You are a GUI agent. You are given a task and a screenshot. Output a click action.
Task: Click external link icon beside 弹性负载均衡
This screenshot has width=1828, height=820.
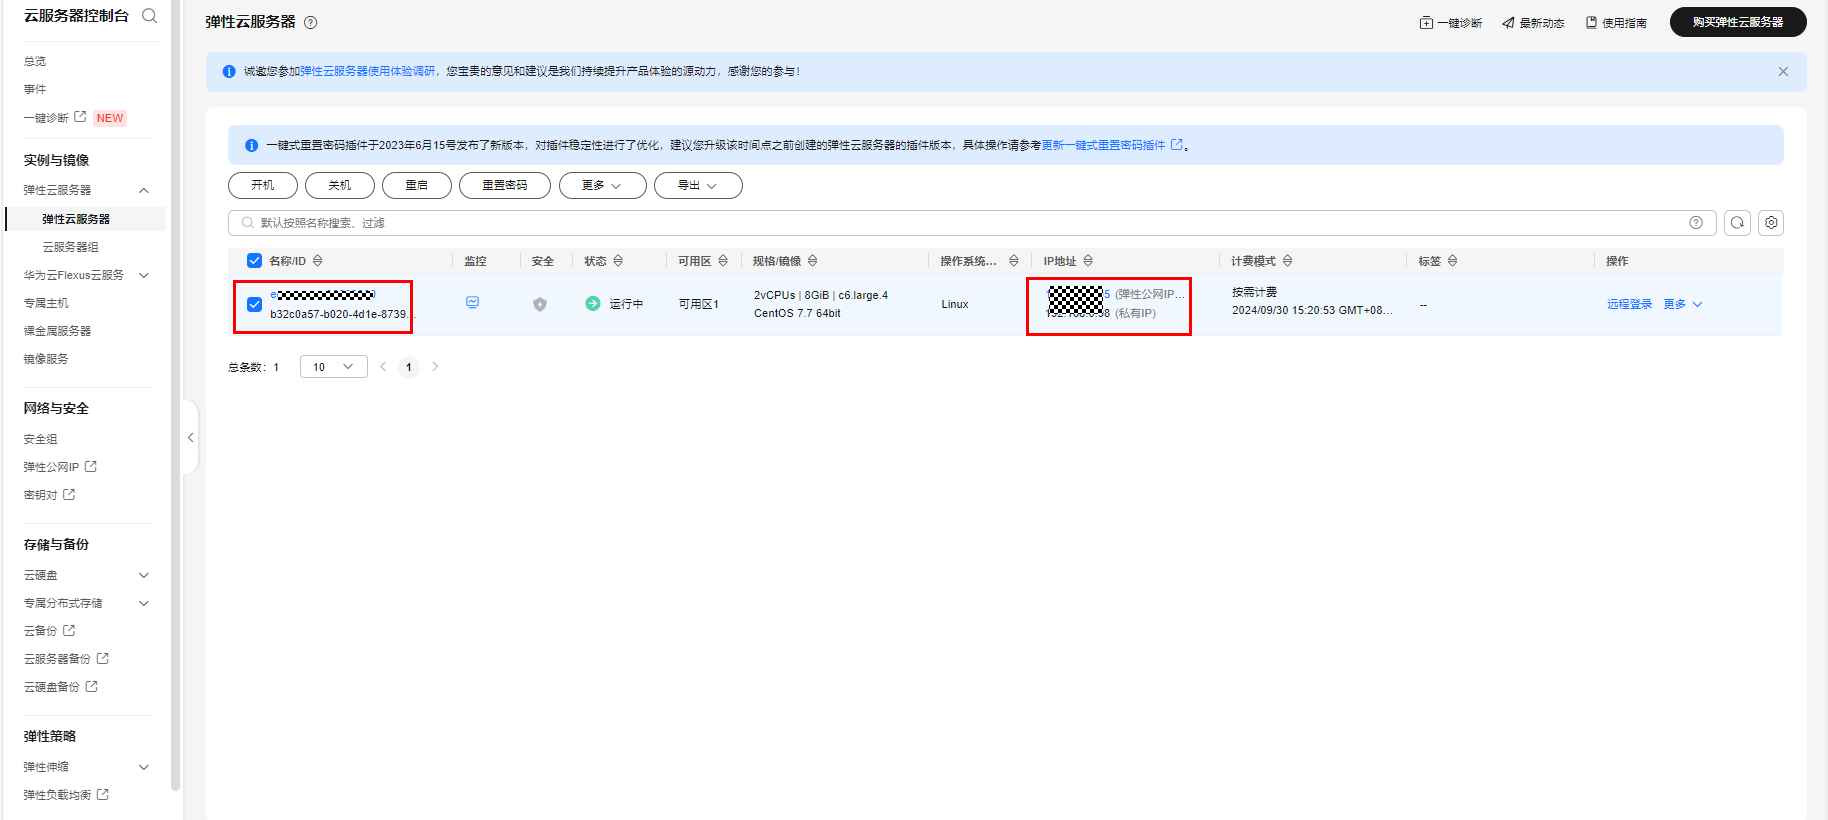tap(103, 794)
